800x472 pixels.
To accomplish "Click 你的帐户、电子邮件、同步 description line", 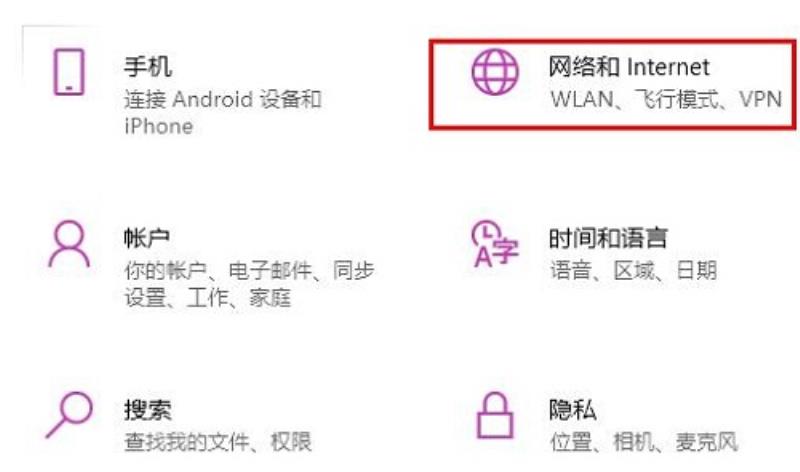I will [x=249, y=270].
